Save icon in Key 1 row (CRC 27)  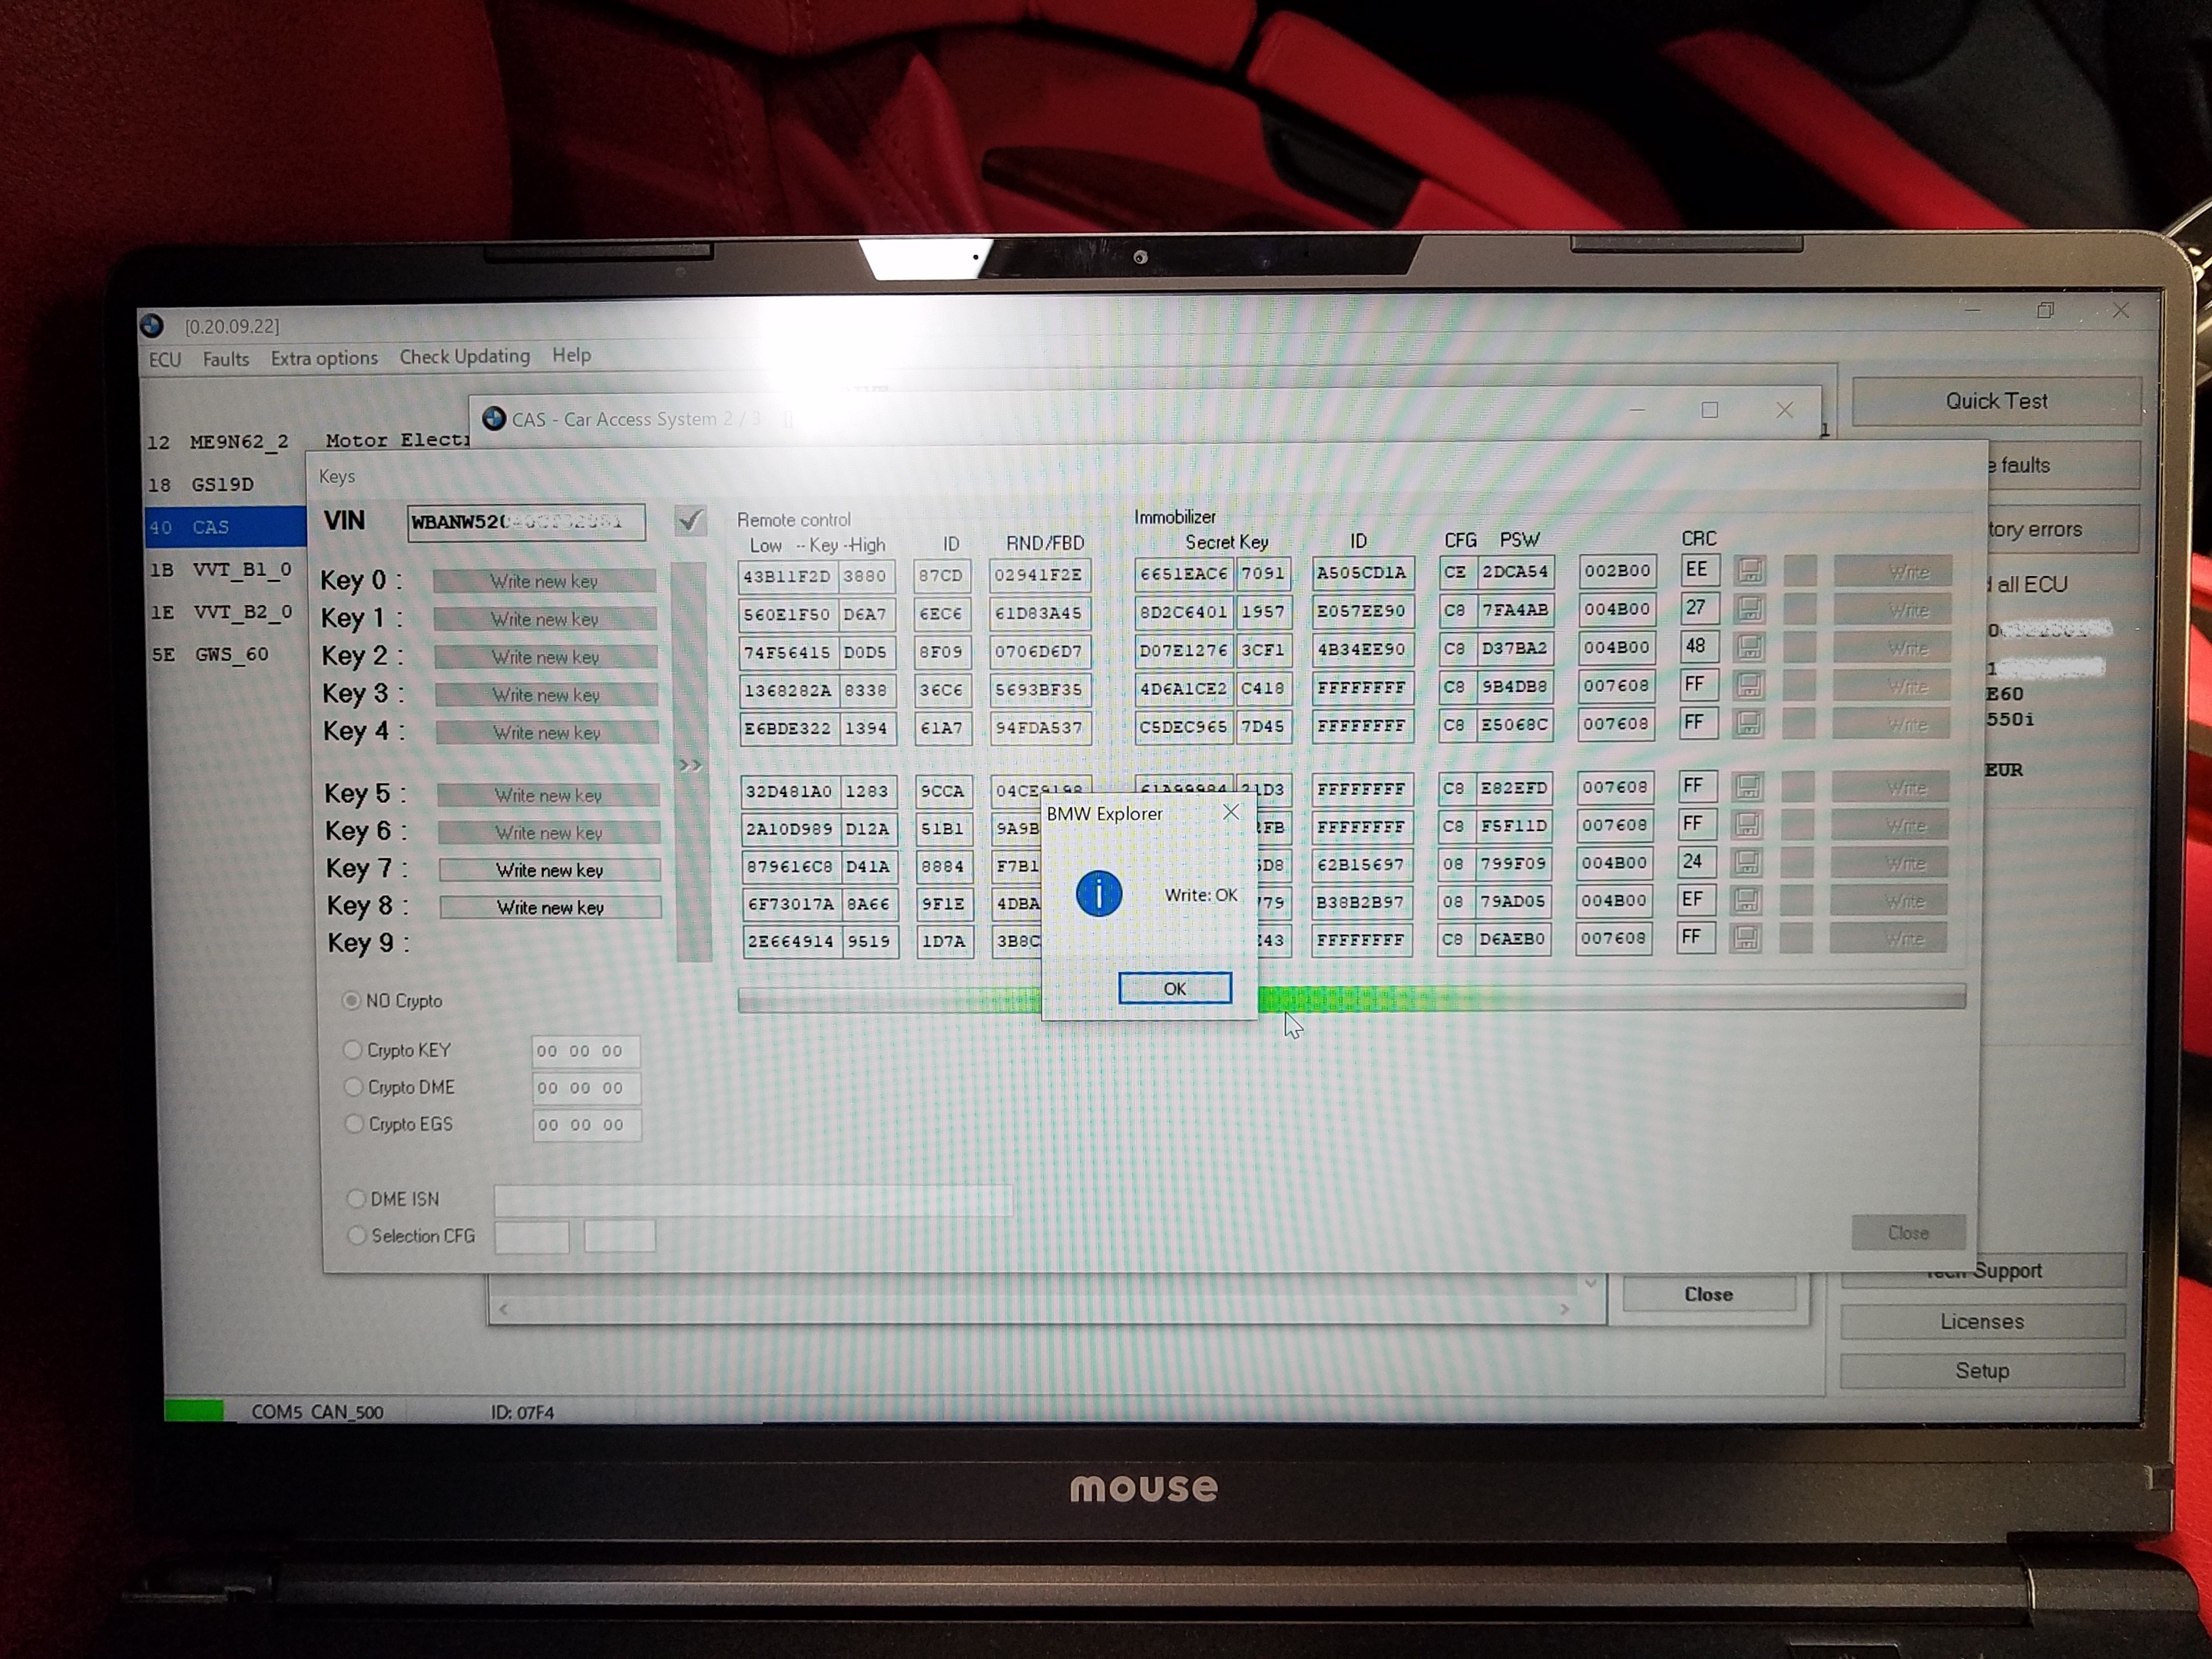[1750, 609]
